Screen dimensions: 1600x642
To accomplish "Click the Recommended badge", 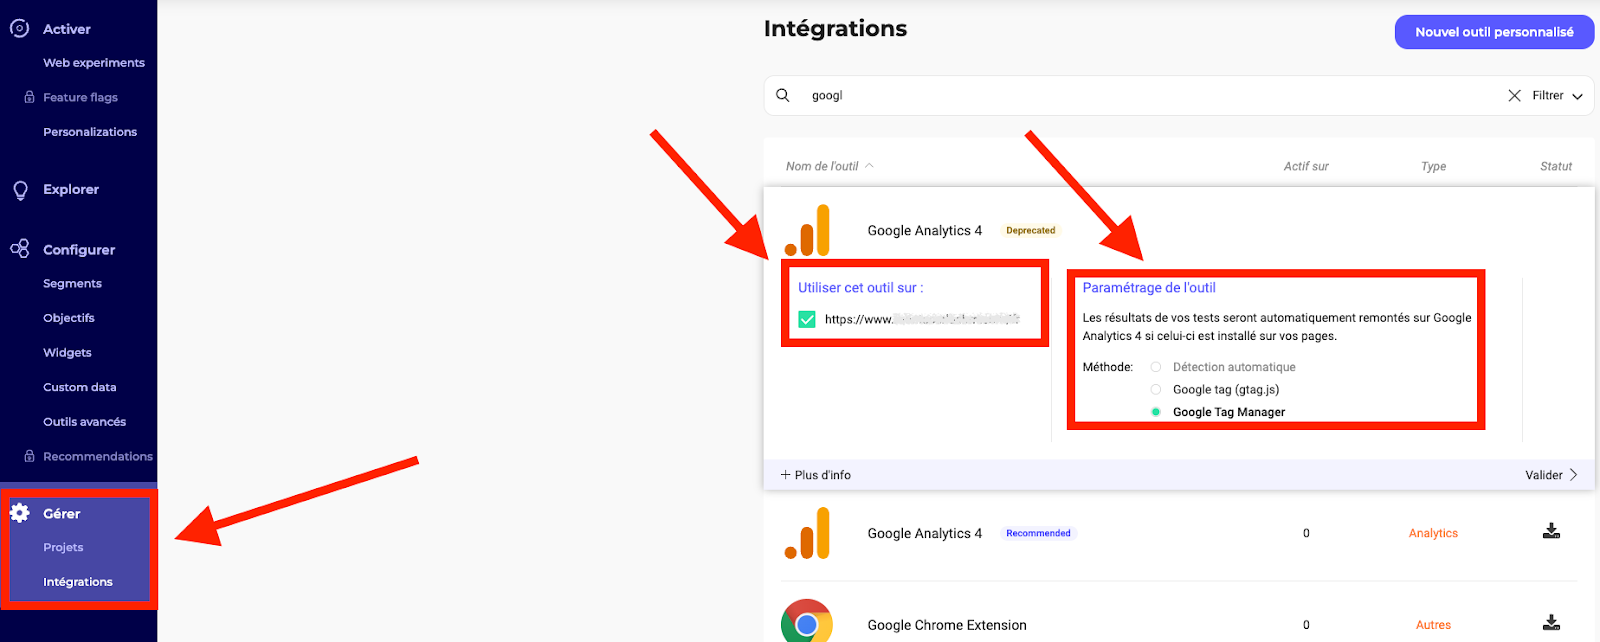I will pyautogui.click(x=1038, y=533).
